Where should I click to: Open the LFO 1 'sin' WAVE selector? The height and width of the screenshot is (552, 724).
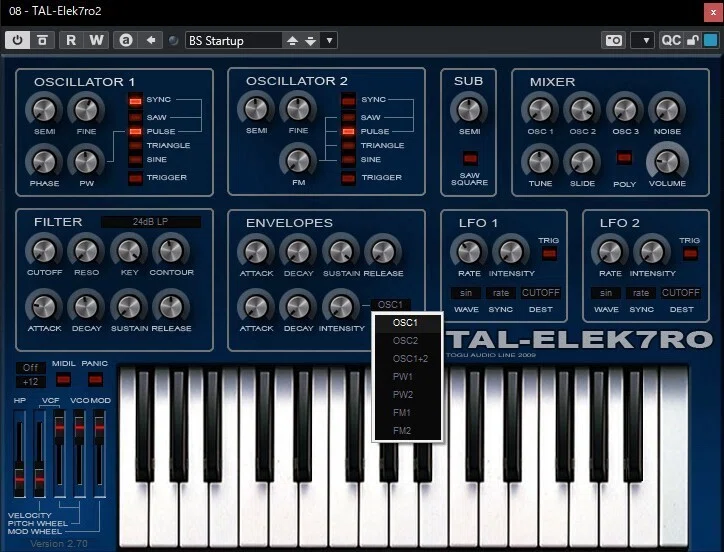tap(466, 293)
